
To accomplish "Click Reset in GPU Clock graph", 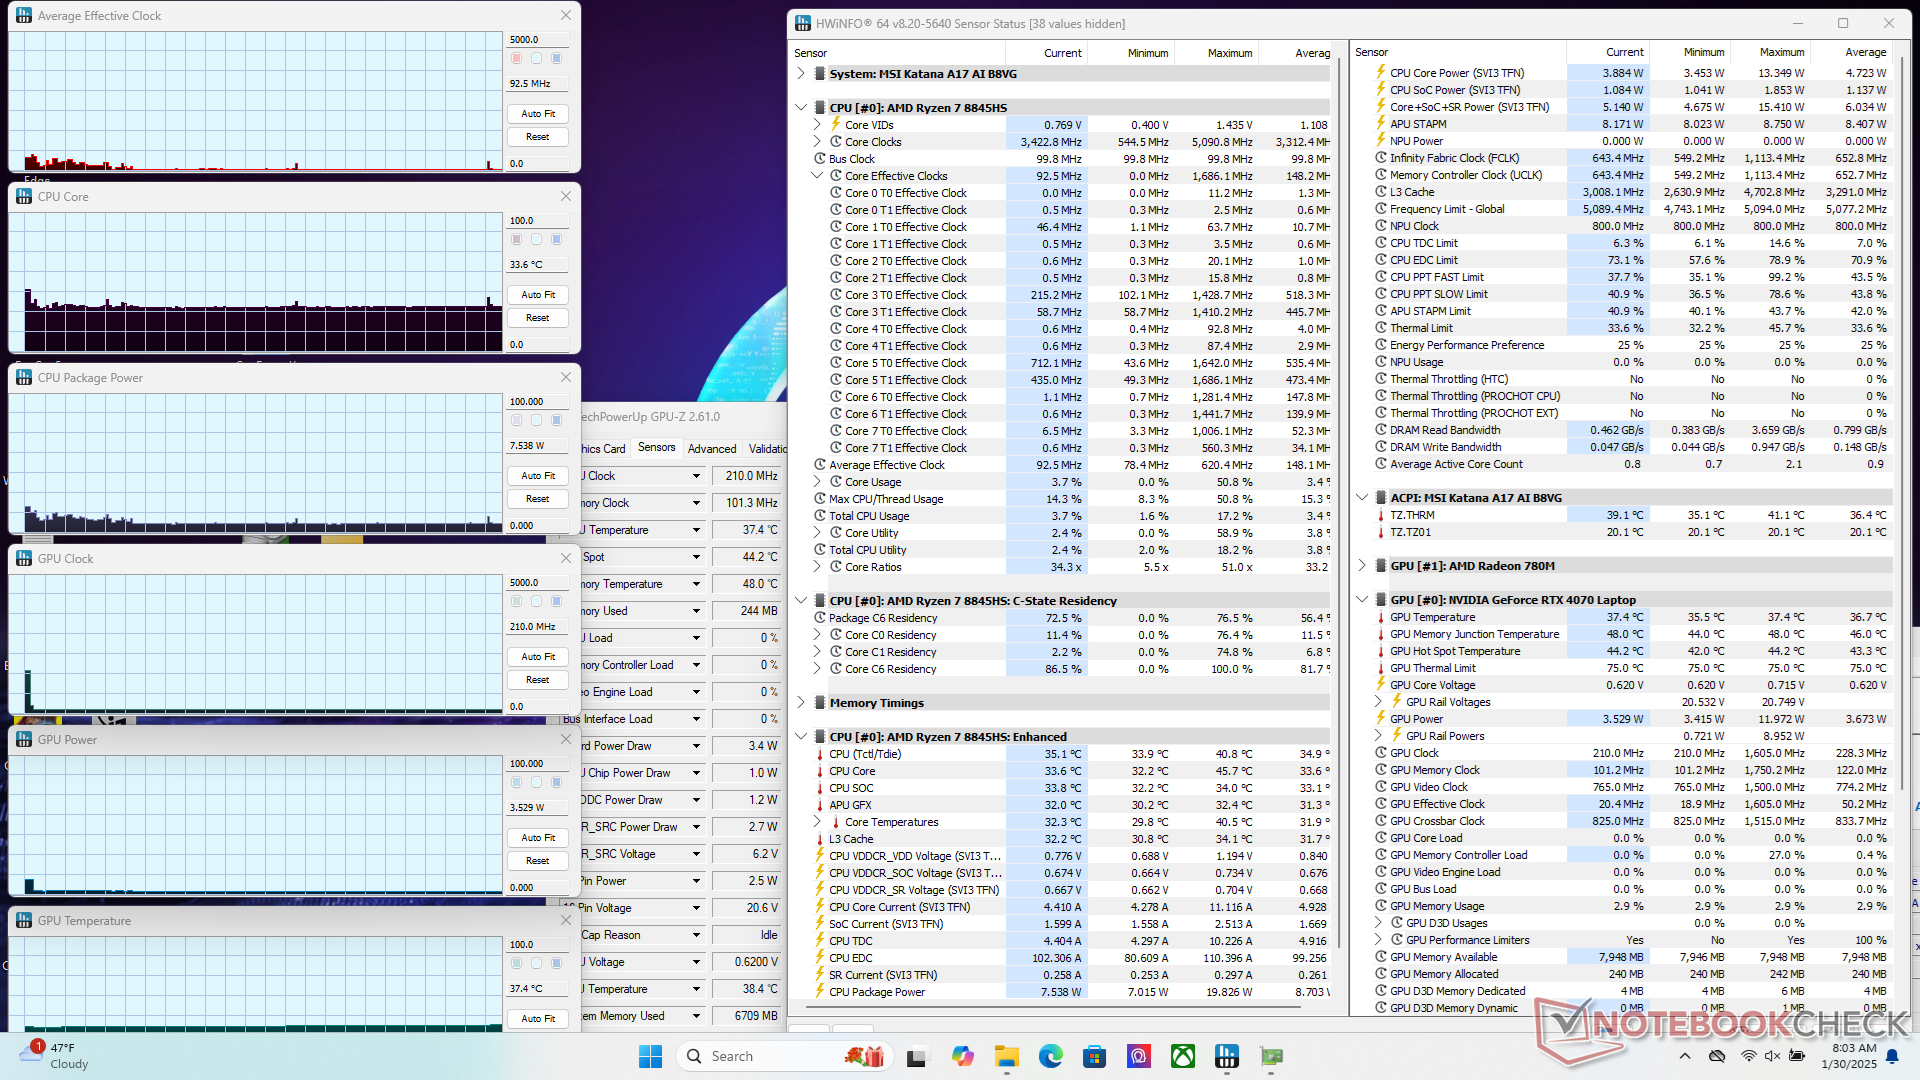I will tap(538, 680).
